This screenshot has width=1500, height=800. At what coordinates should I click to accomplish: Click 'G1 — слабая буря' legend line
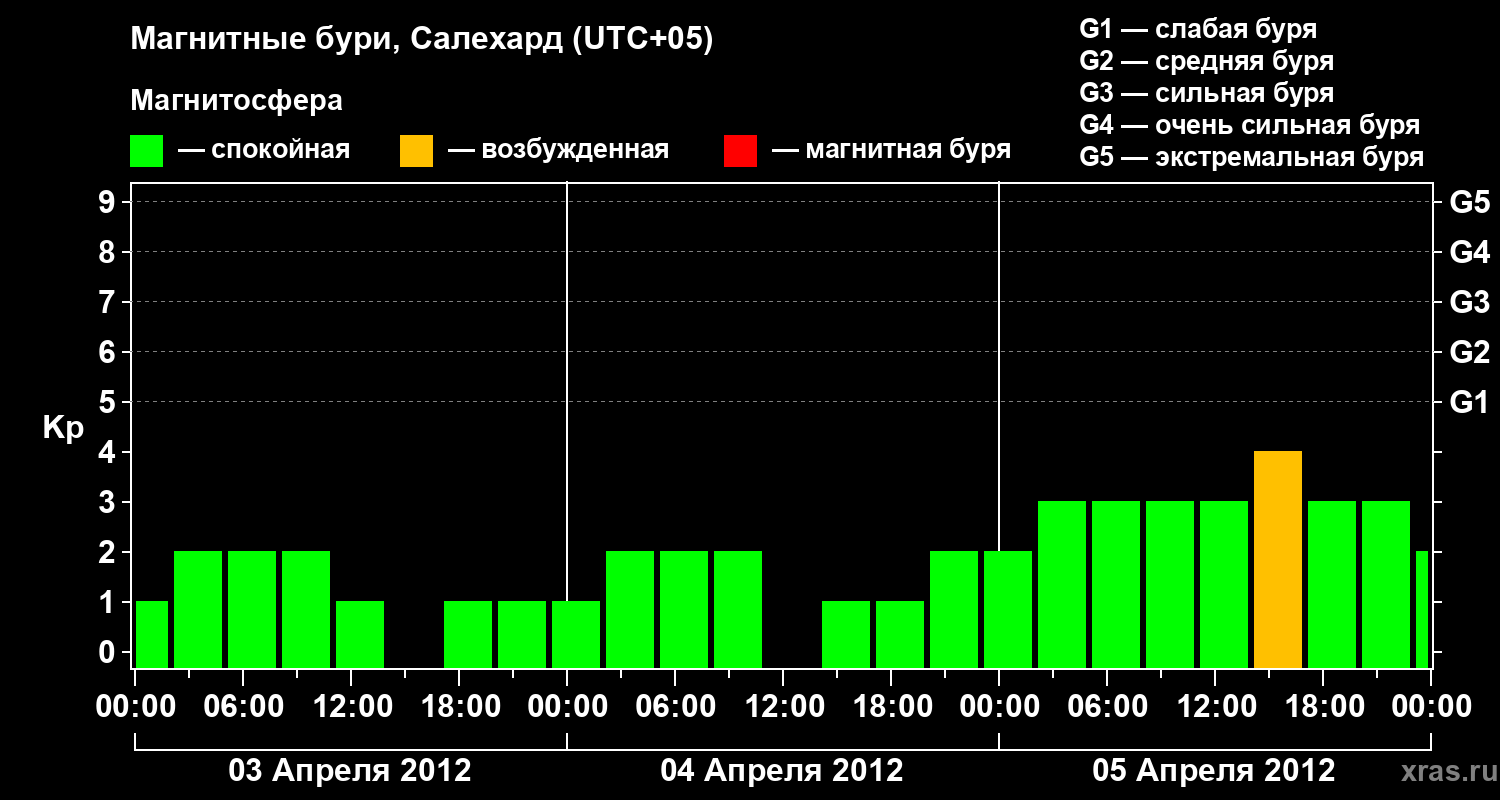[1198, 29]
